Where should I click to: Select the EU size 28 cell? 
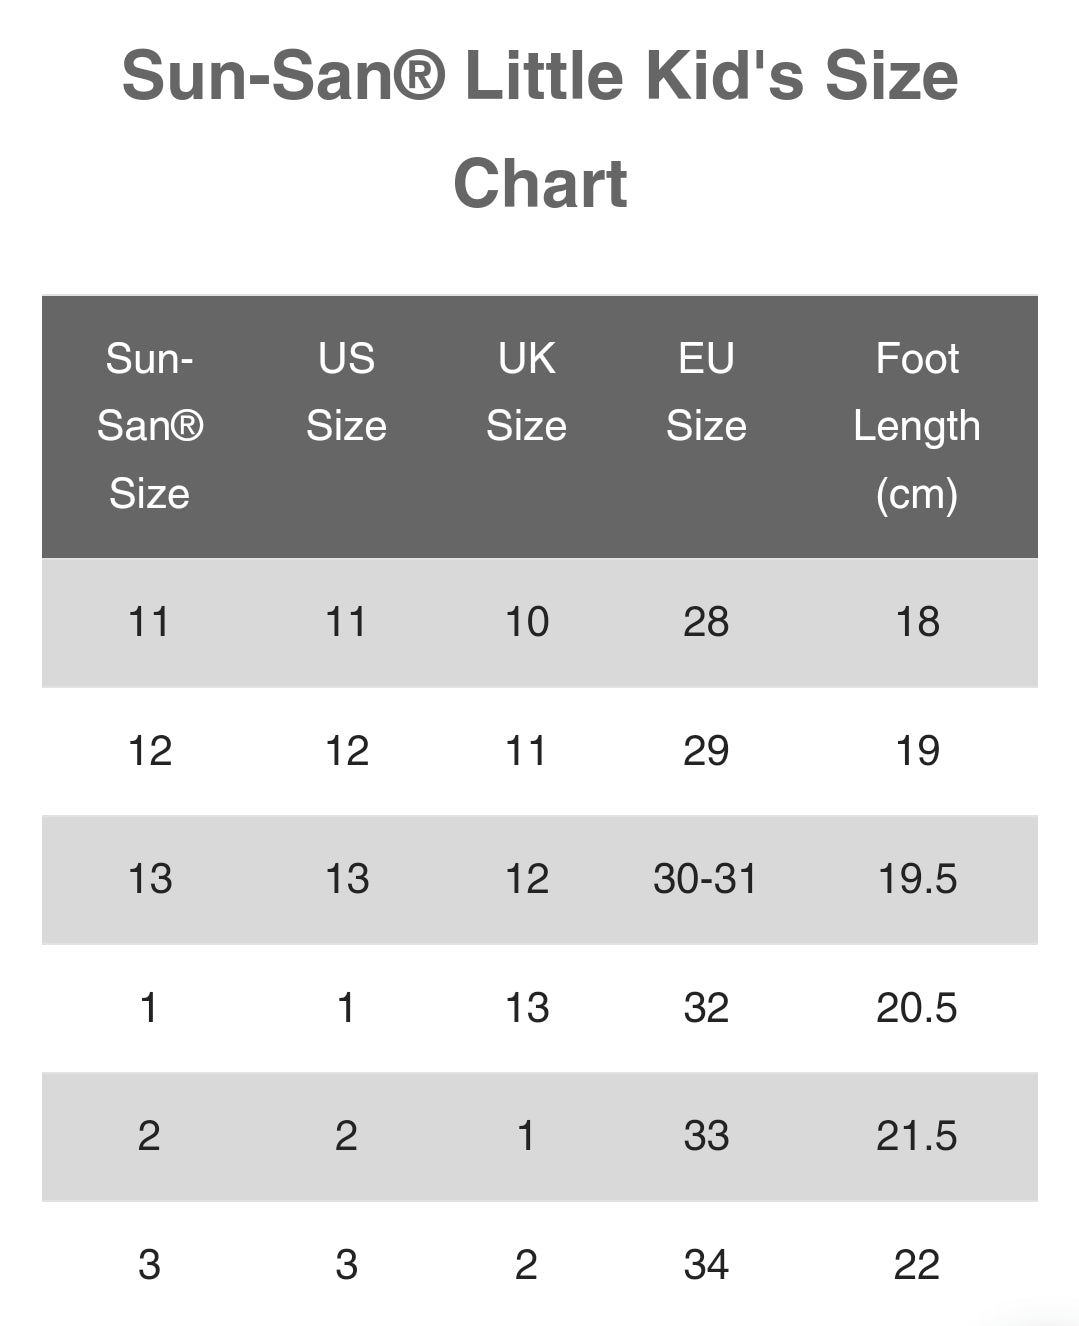tap(706, 622)
